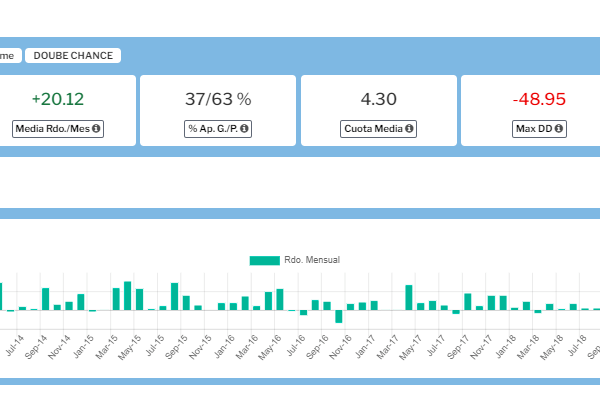The width and height of the screenshot is (600, 396).
Task: Click the Sep-17 axis label
Action: [458, 347]
